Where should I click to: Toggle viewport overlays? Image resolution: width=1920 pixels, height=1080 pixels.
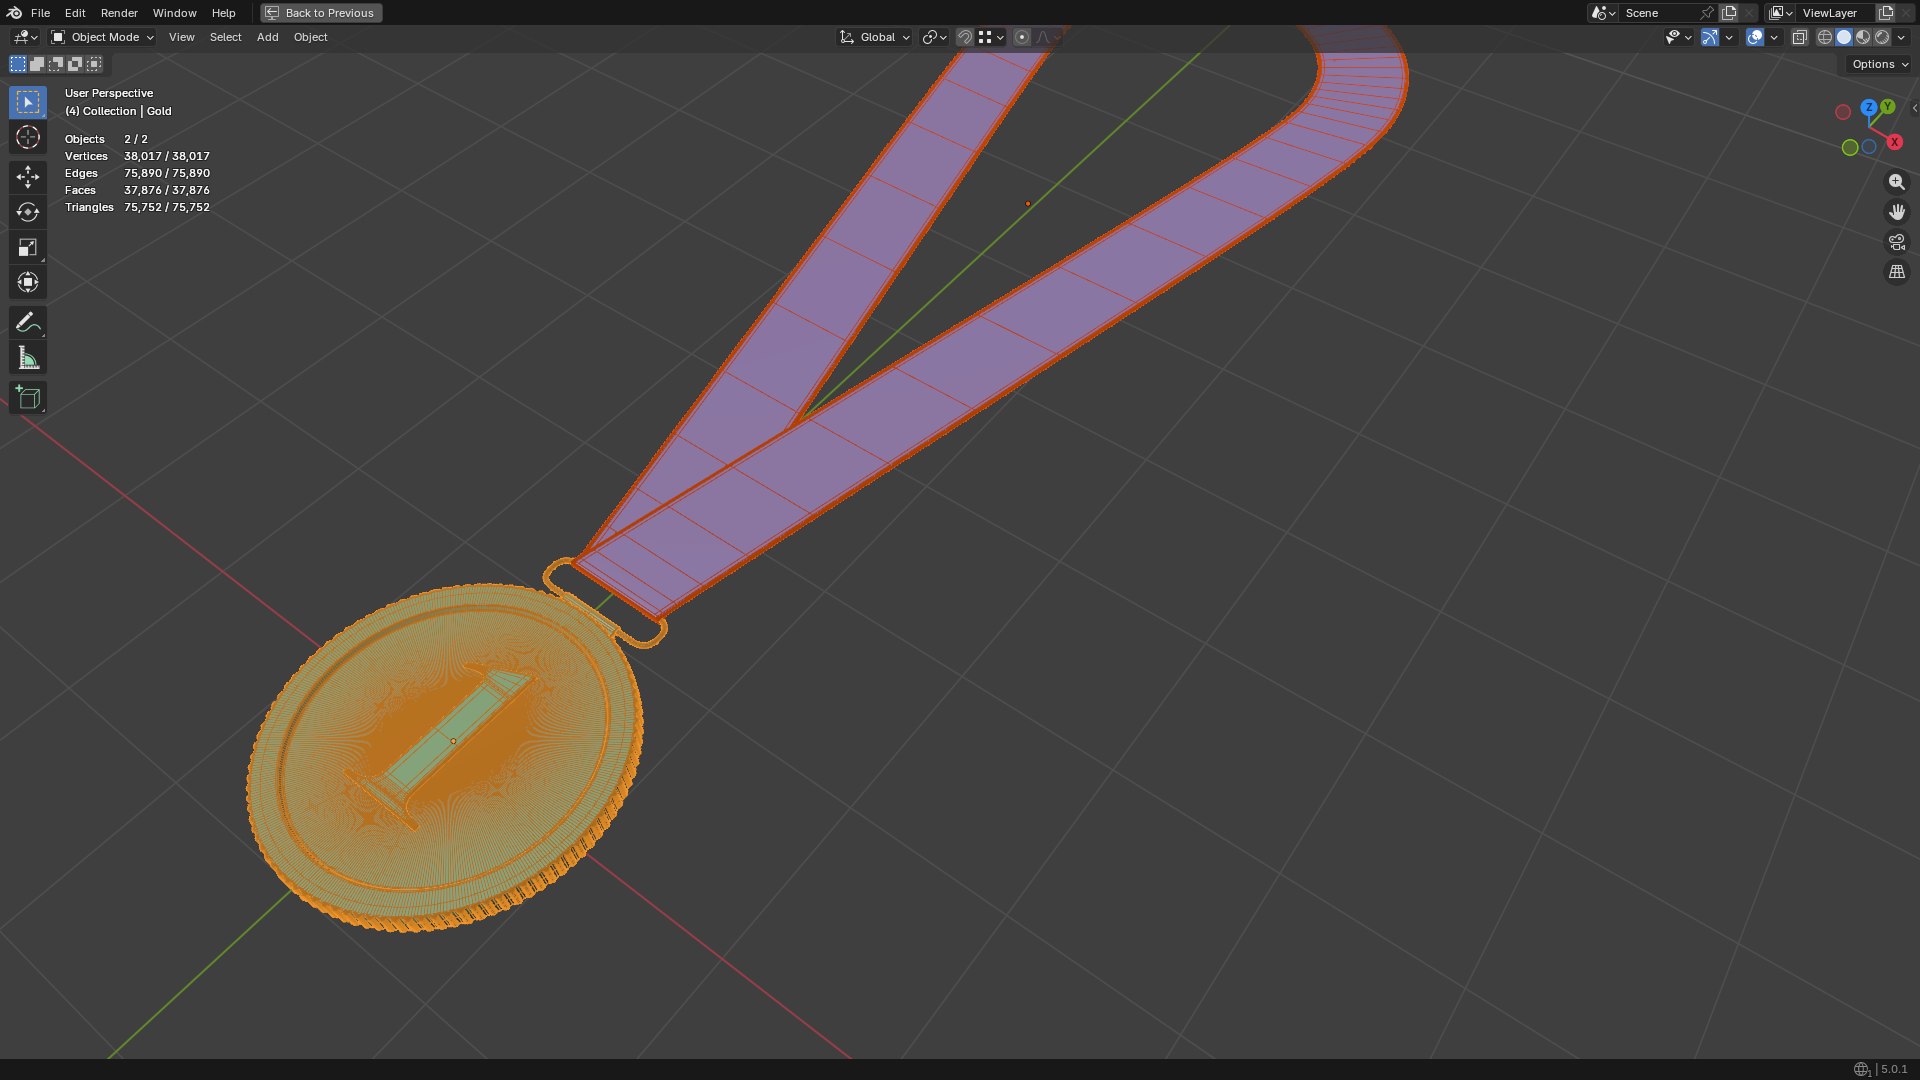pyautogui.click(x=1755, y=37)
